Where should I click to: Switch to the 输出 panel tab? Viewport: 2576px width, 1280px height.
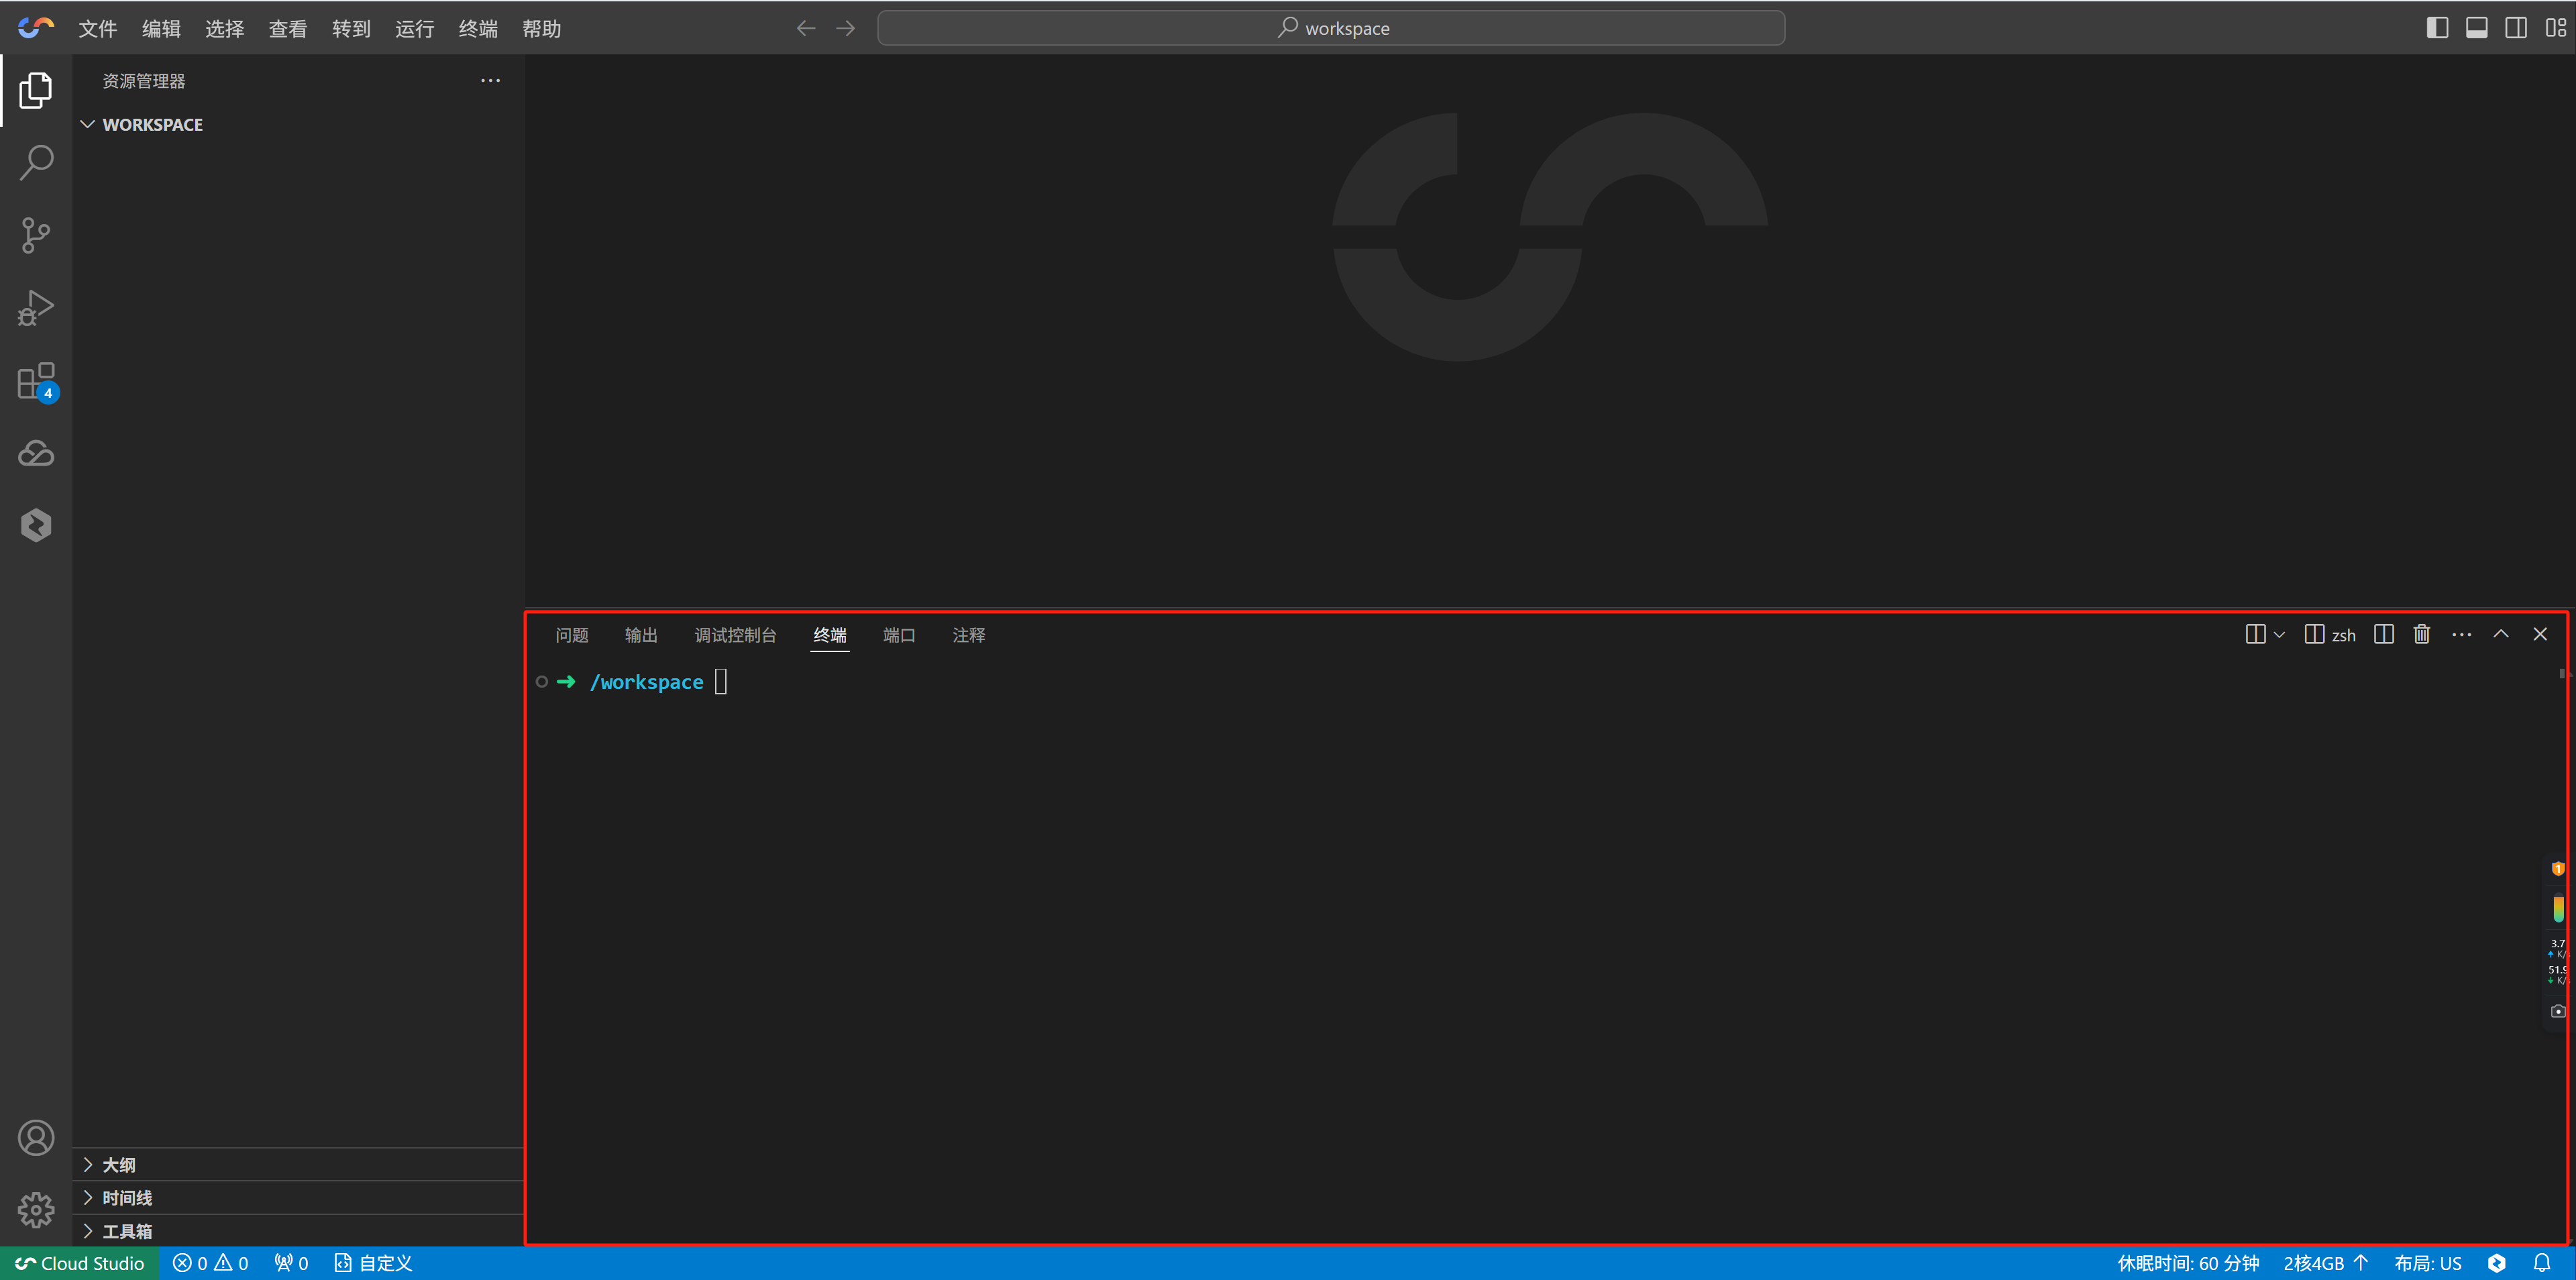pyautogui.click(x=641, y=635)
